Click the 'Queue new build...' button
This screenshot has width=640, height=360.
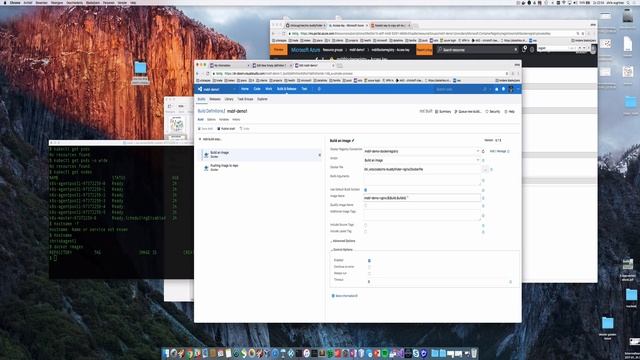coord(468,111)
